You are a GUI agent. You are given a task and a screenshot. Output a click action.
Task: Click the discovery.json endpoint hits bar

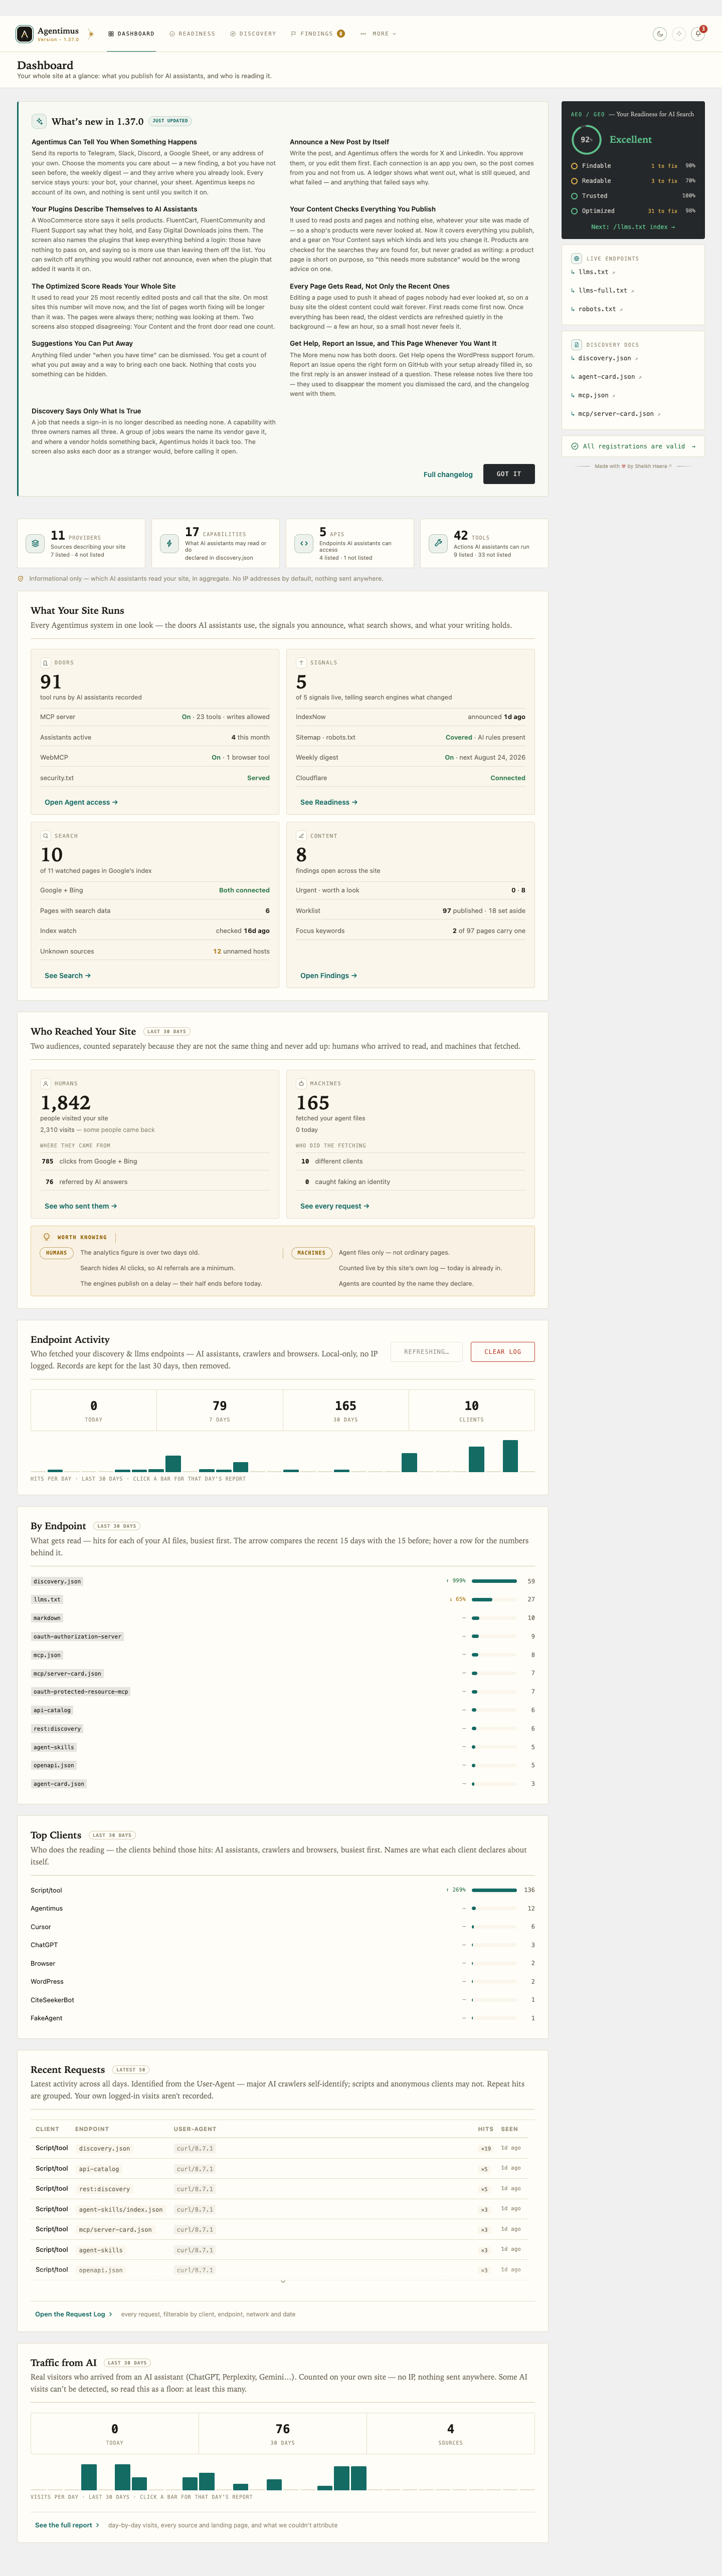(494, 1581)
